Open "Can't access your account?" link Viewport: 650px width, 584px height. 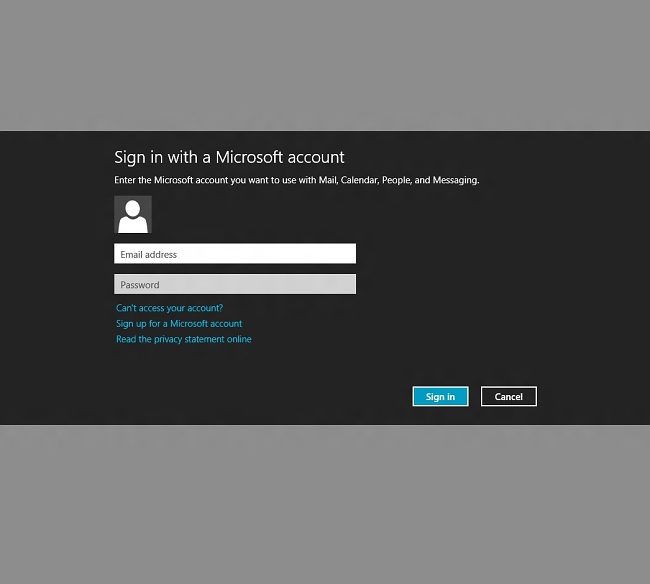click(x=169, y=308)
